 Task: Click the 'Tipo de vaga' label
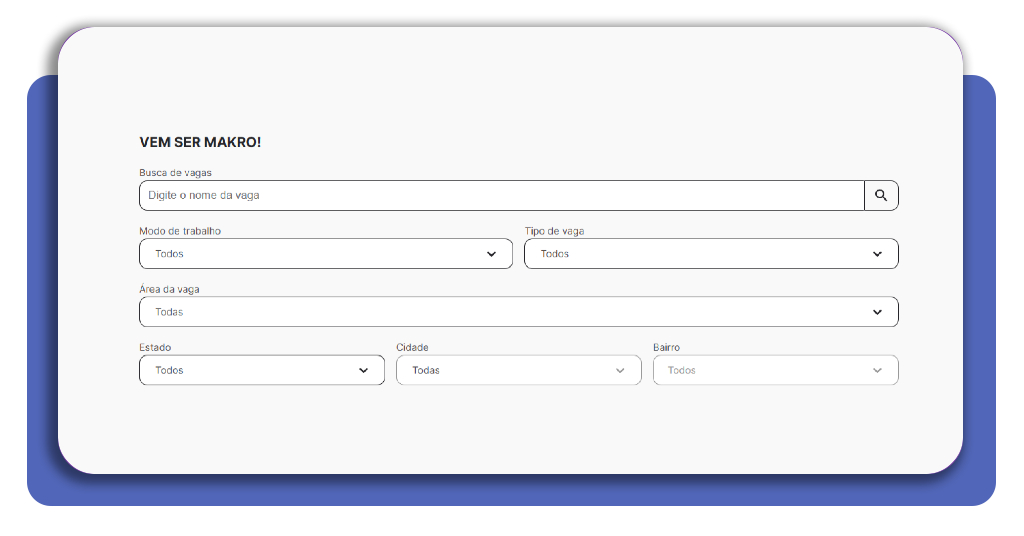[554, 230]
